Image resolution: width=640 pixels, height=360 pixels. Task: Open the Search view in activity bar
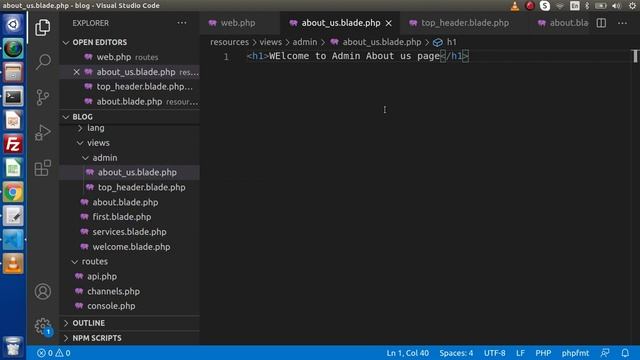tap(42, 62)
